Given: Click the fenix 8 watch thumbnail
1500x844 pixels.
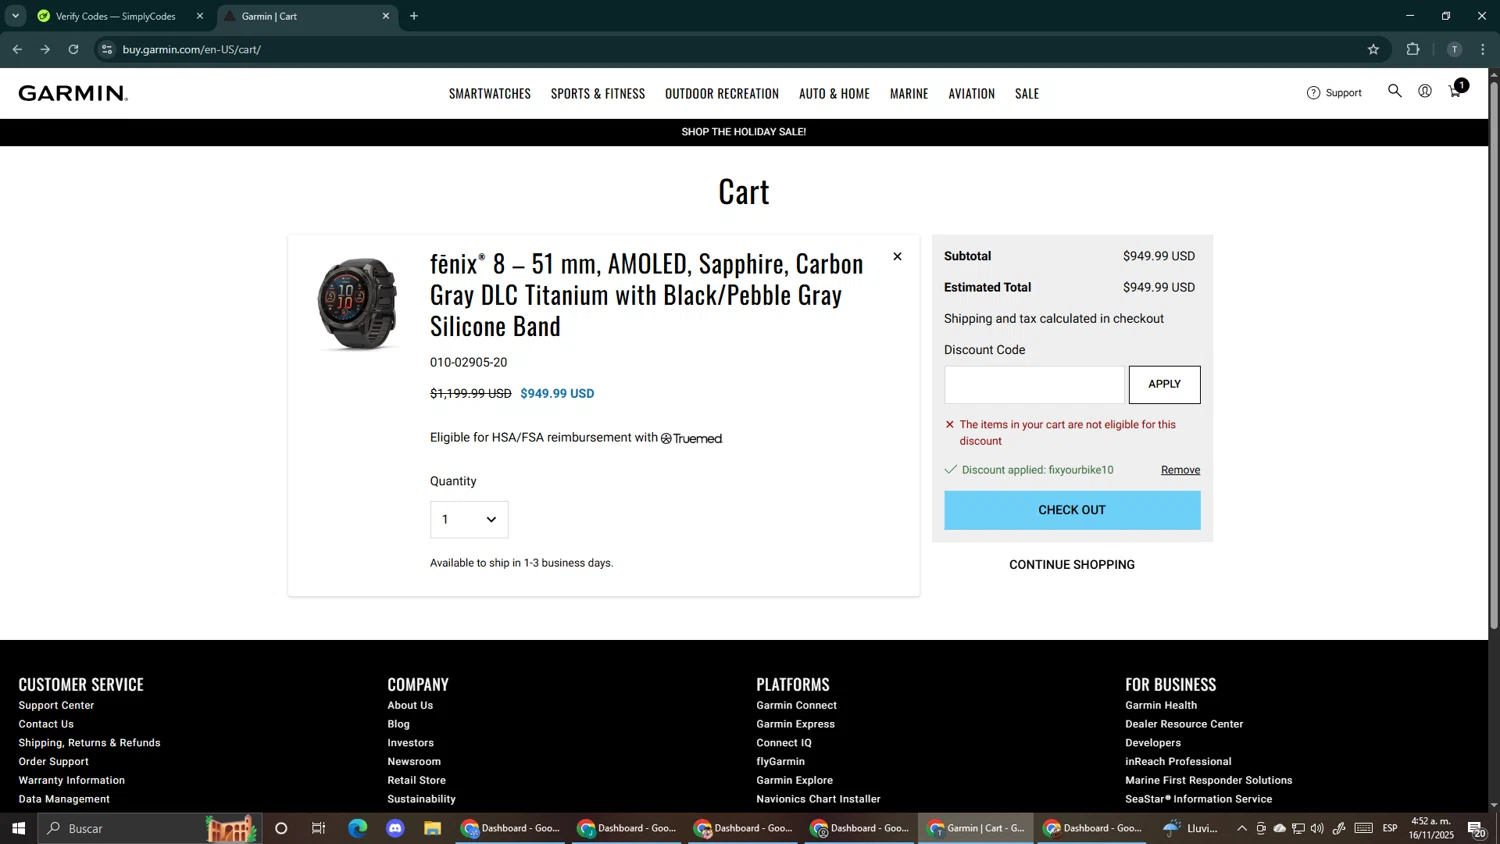Looking at the screenshot, I should point(357,303).
